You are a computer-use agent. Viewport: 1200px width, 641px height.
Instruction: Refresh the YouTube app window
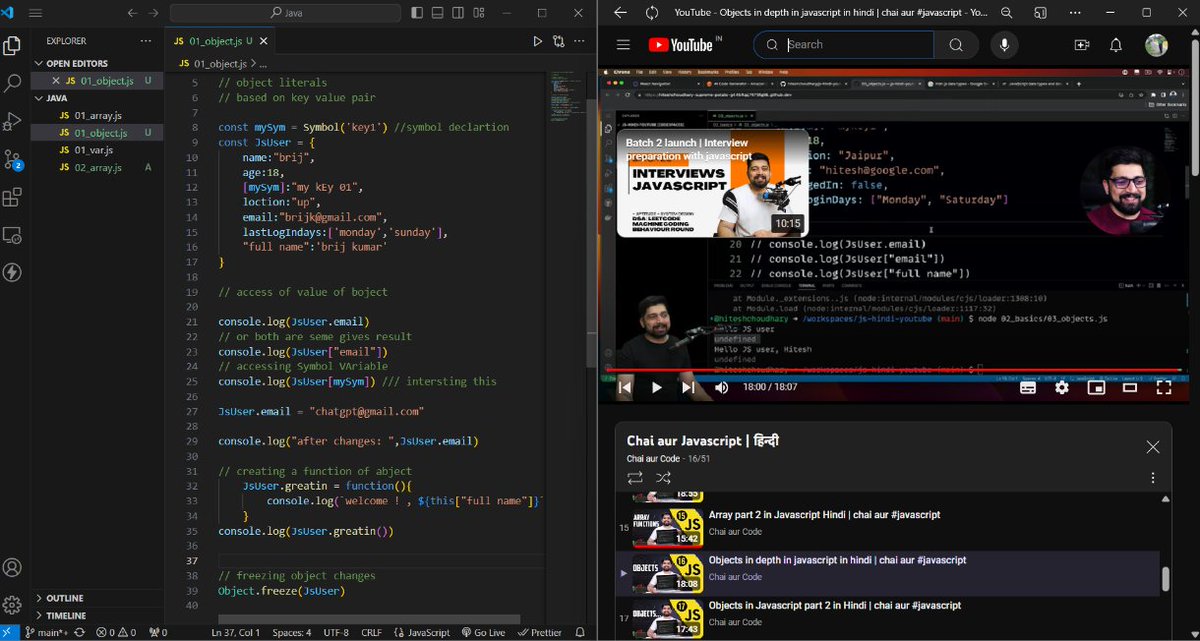click(652, 13)
